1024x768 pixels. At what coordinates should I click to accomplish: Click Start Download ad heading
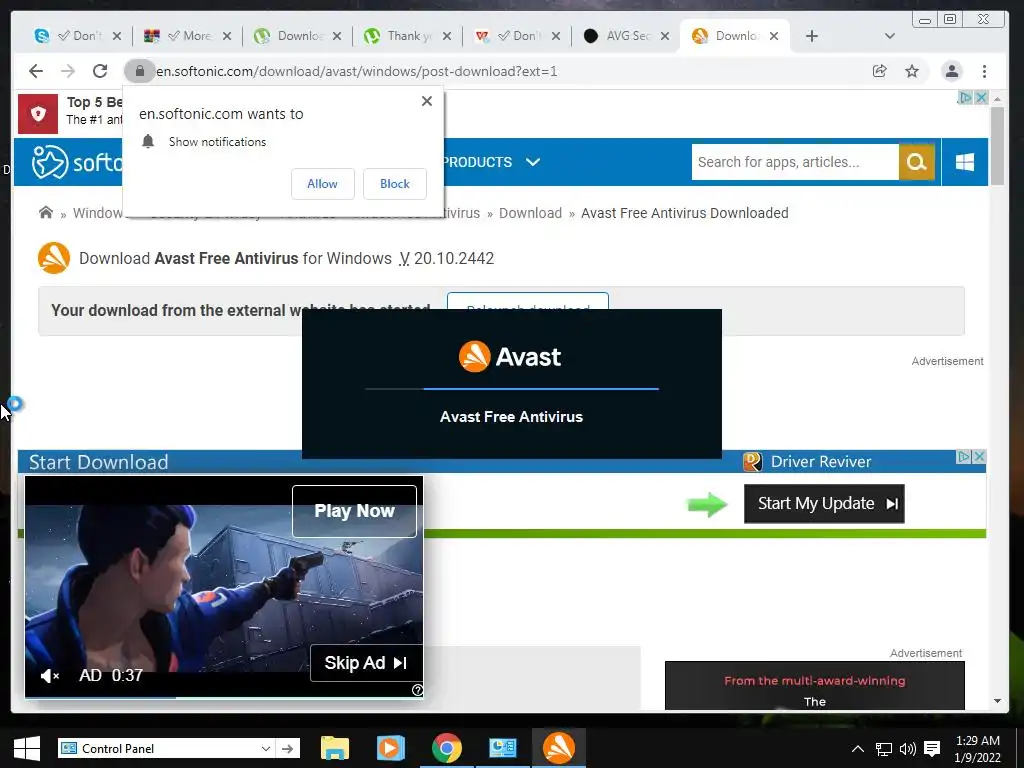point(99,462)
